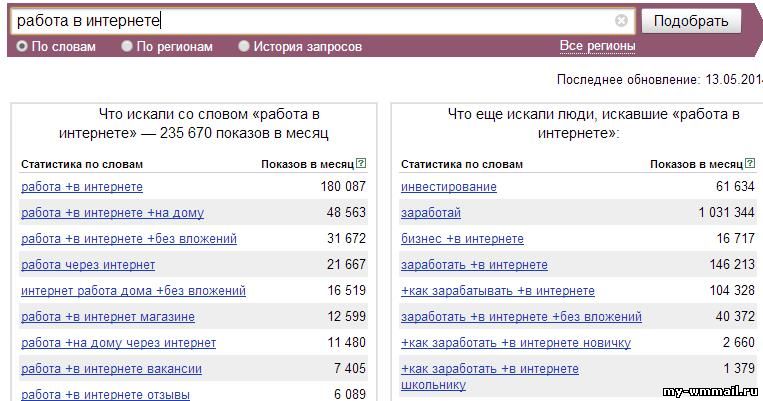This screenshot has width=763, height=401.
Task: Open the help icon beside right 'Показов в месяц'
Action: tap(750, 164)
